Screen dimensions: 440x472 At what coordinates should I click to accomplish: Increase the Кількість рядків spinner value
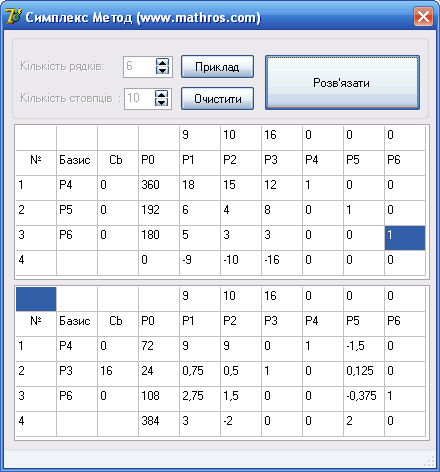pos(162,62)
